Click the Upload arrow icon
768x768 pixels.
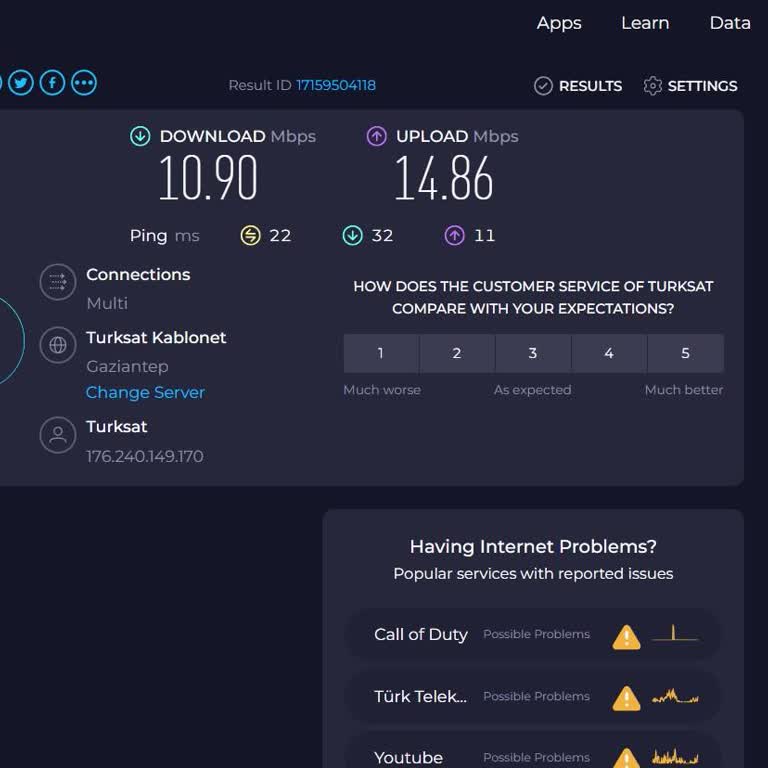(377, 136)
